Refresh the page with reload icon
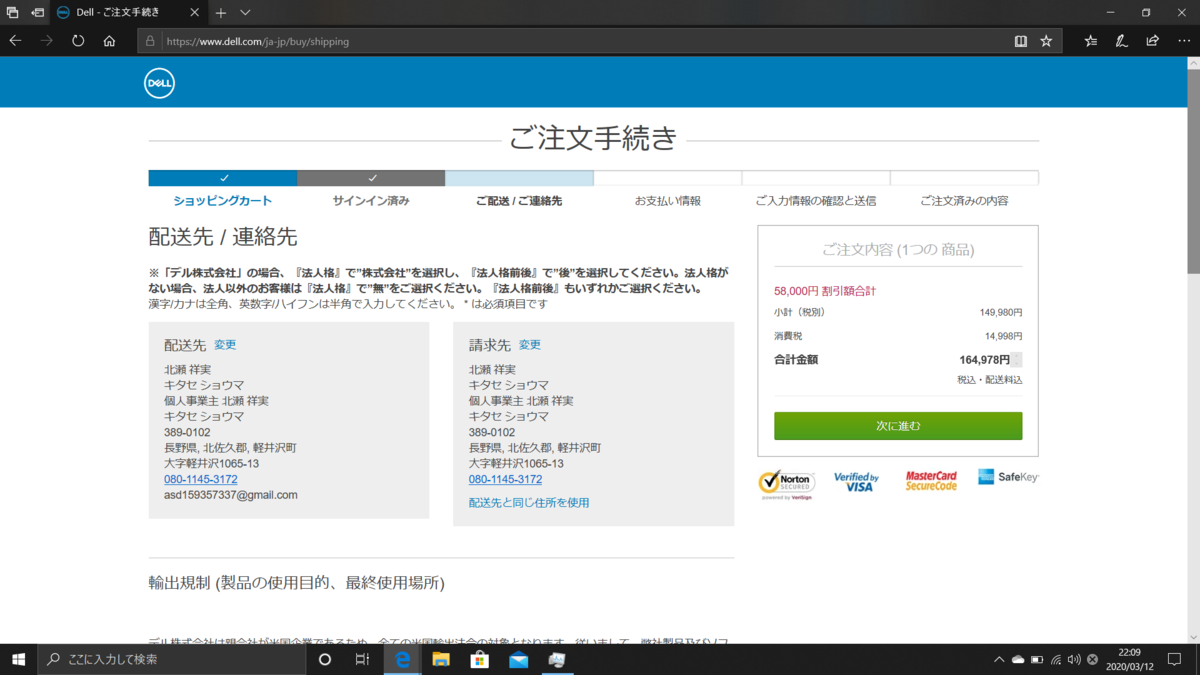 [x=78, y=41]
